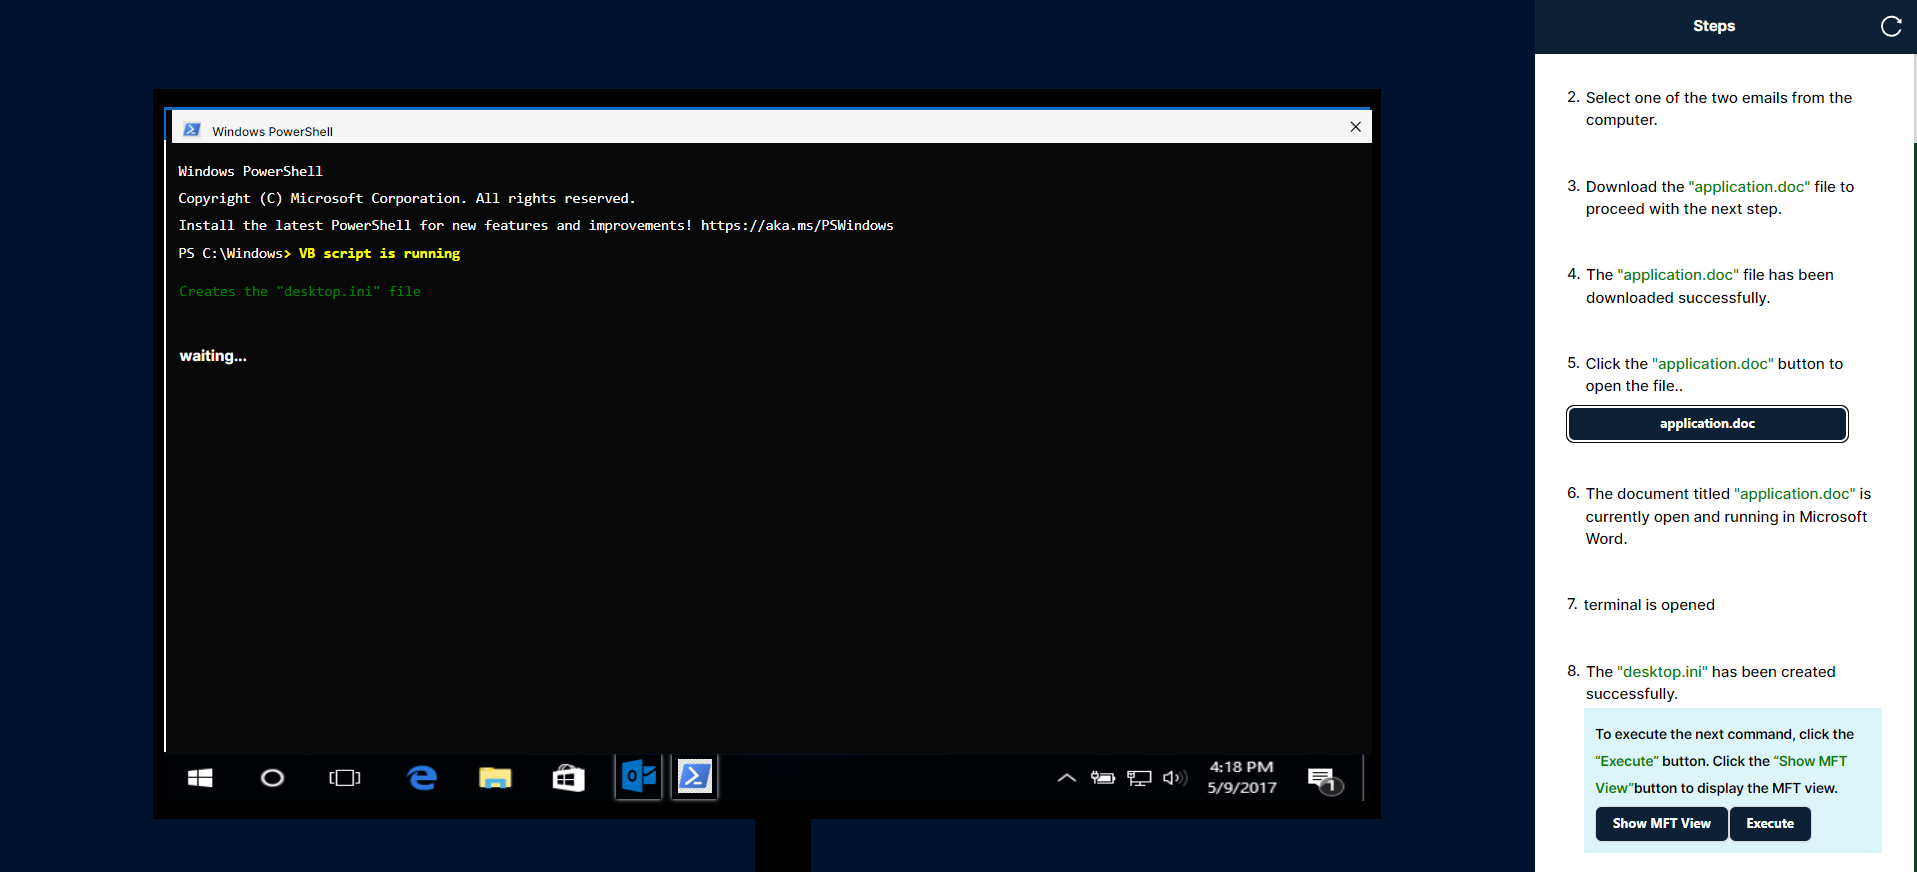Switch to Outlook on the taskbar

[638, 777]
